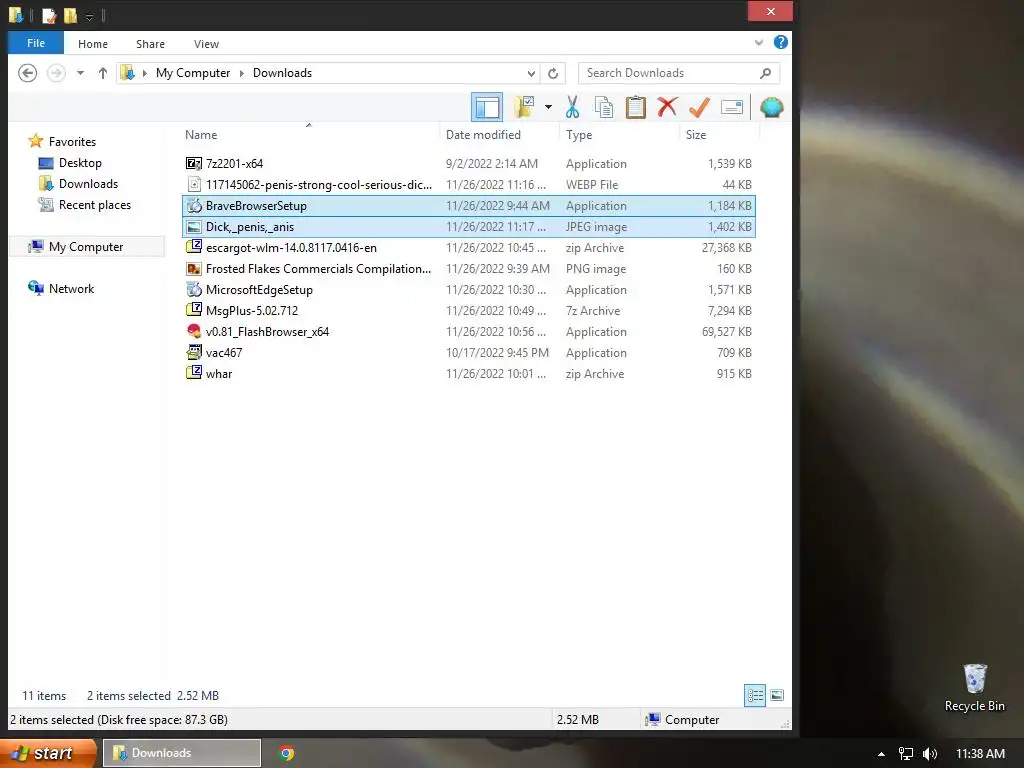The height and width of the screenshot is (768, 1024).
Task: Select My Computer in navigation pane
Action: click(x=87, y=247)
